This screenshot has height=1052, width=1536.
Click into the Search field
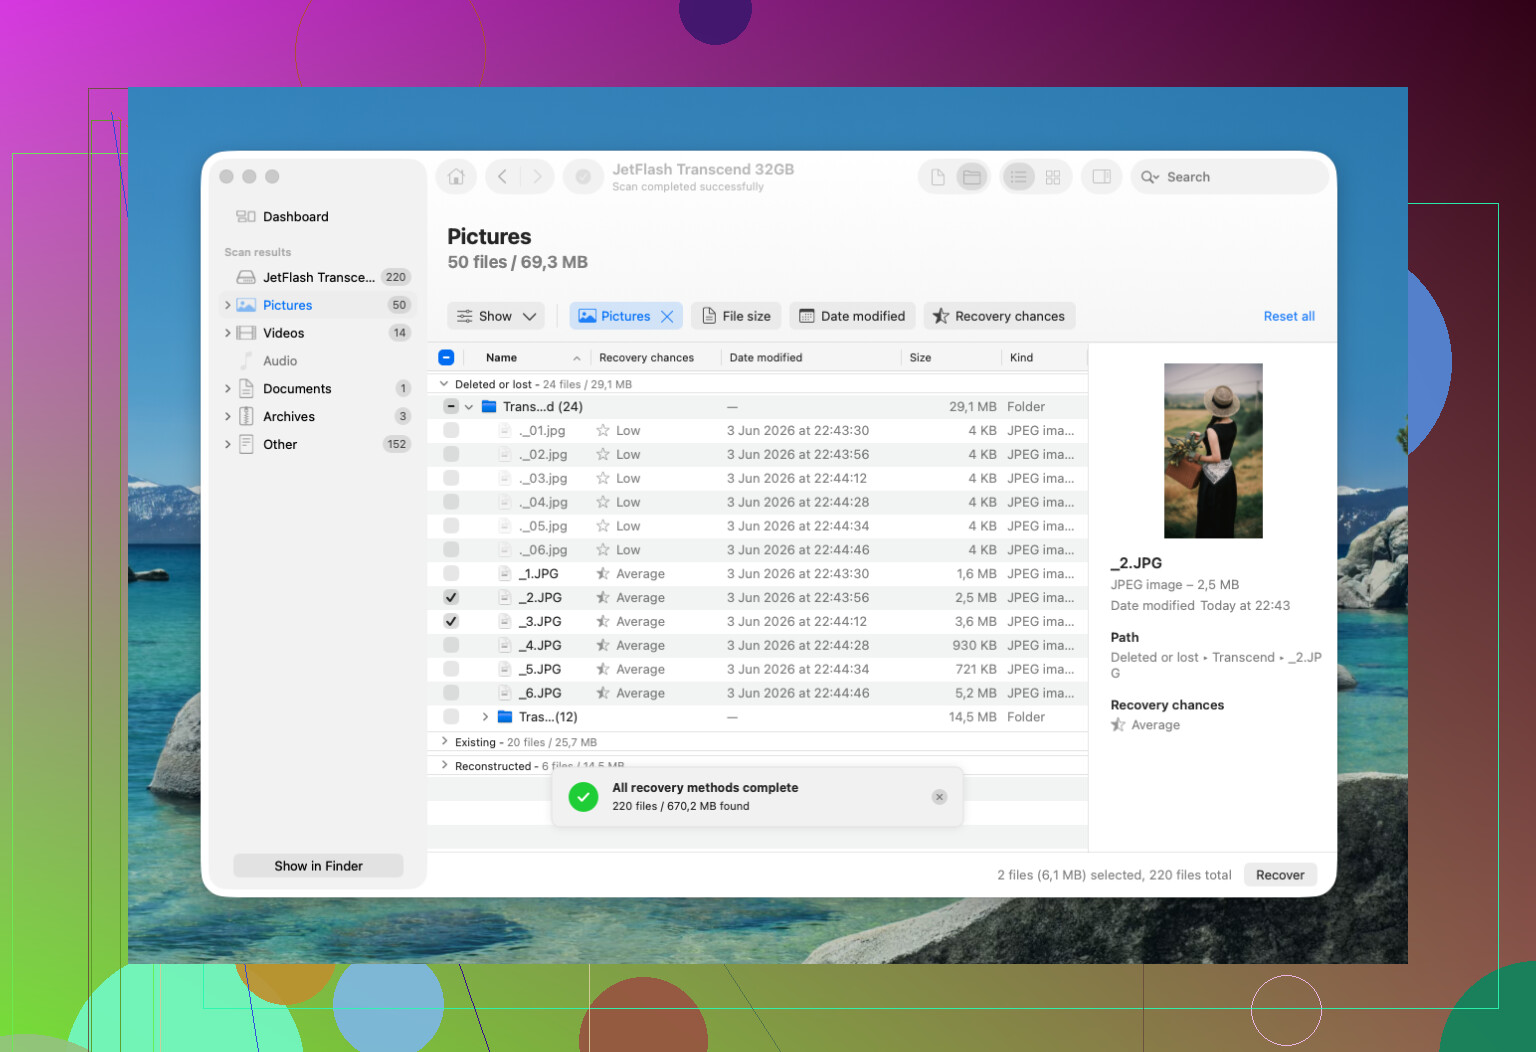tap(1230, 177)
